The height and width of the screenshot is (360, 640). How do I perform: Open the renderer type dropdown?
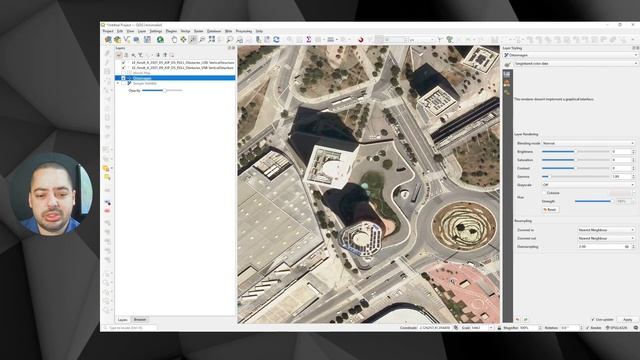click(x=575, y=64)
